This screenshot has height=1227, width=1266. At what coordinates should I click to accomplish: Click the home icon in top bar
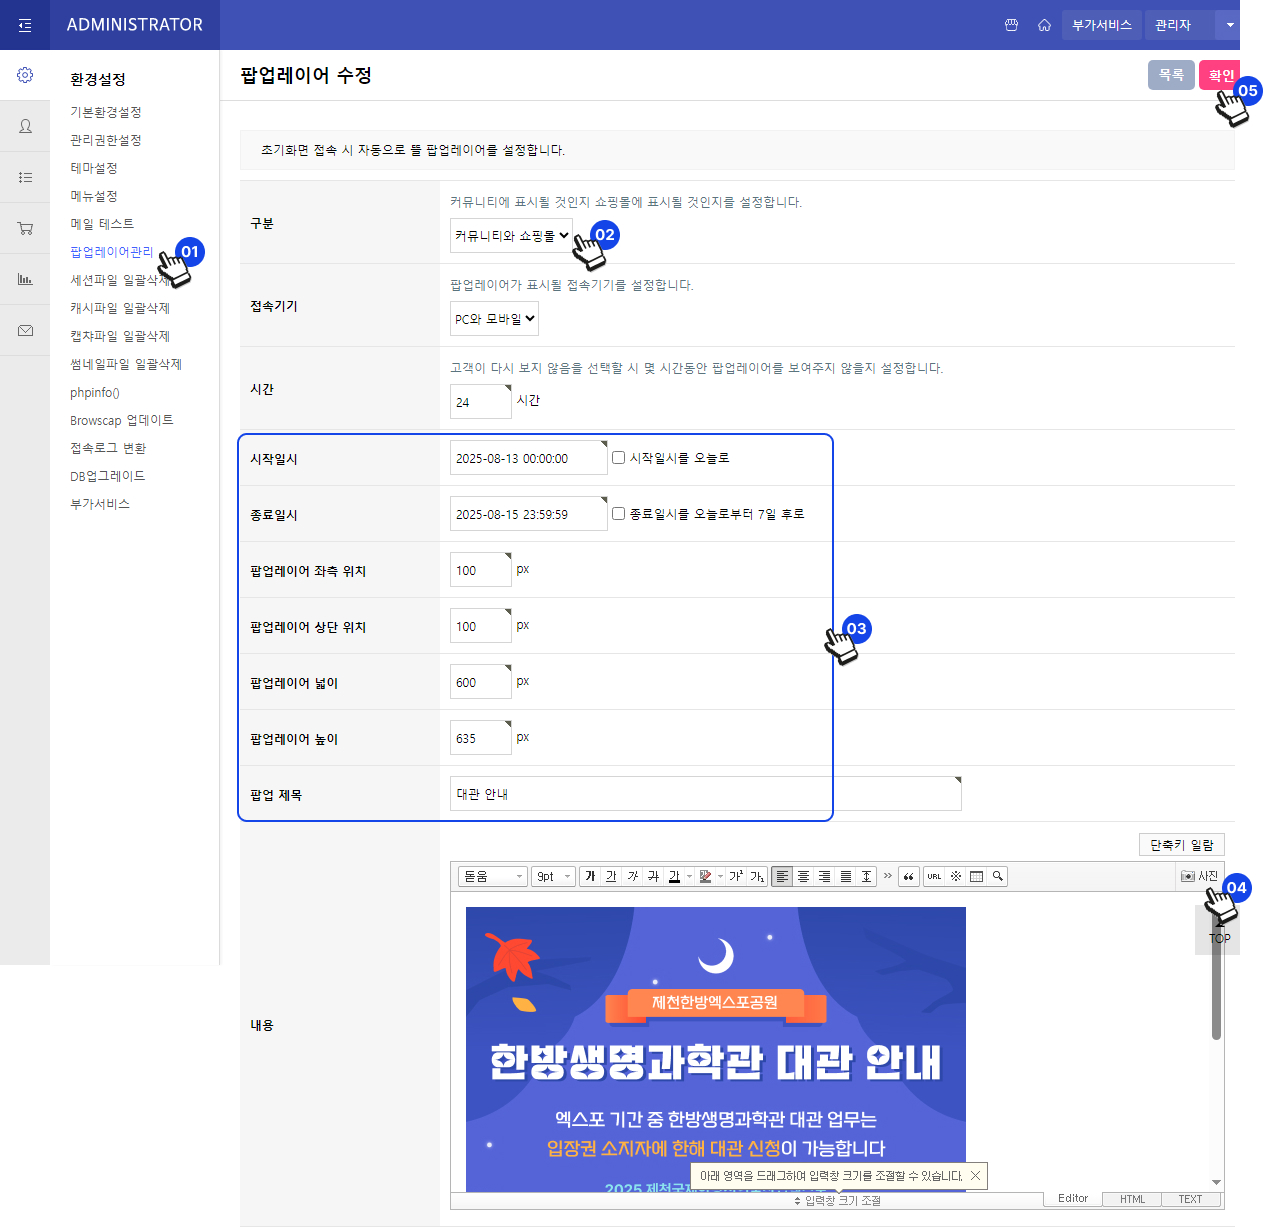[1044, 25]
